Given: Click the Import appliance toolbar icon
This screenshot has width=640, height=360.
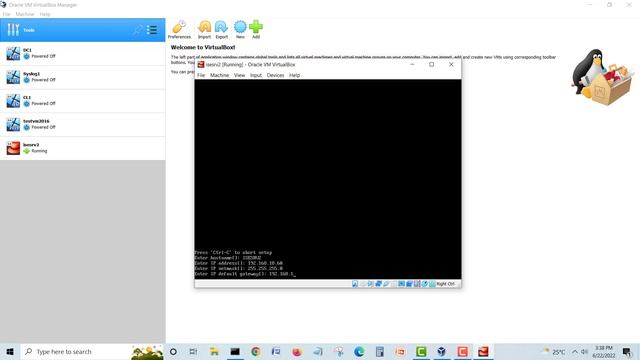Looking at the screenshot, I should coord(204,29).
